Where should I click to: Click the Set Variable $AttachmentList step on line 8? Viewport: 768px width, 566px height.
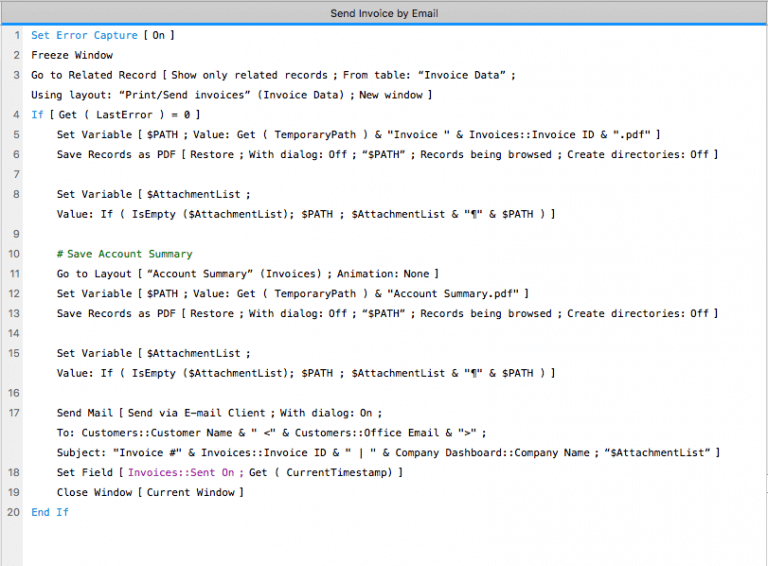153,194
